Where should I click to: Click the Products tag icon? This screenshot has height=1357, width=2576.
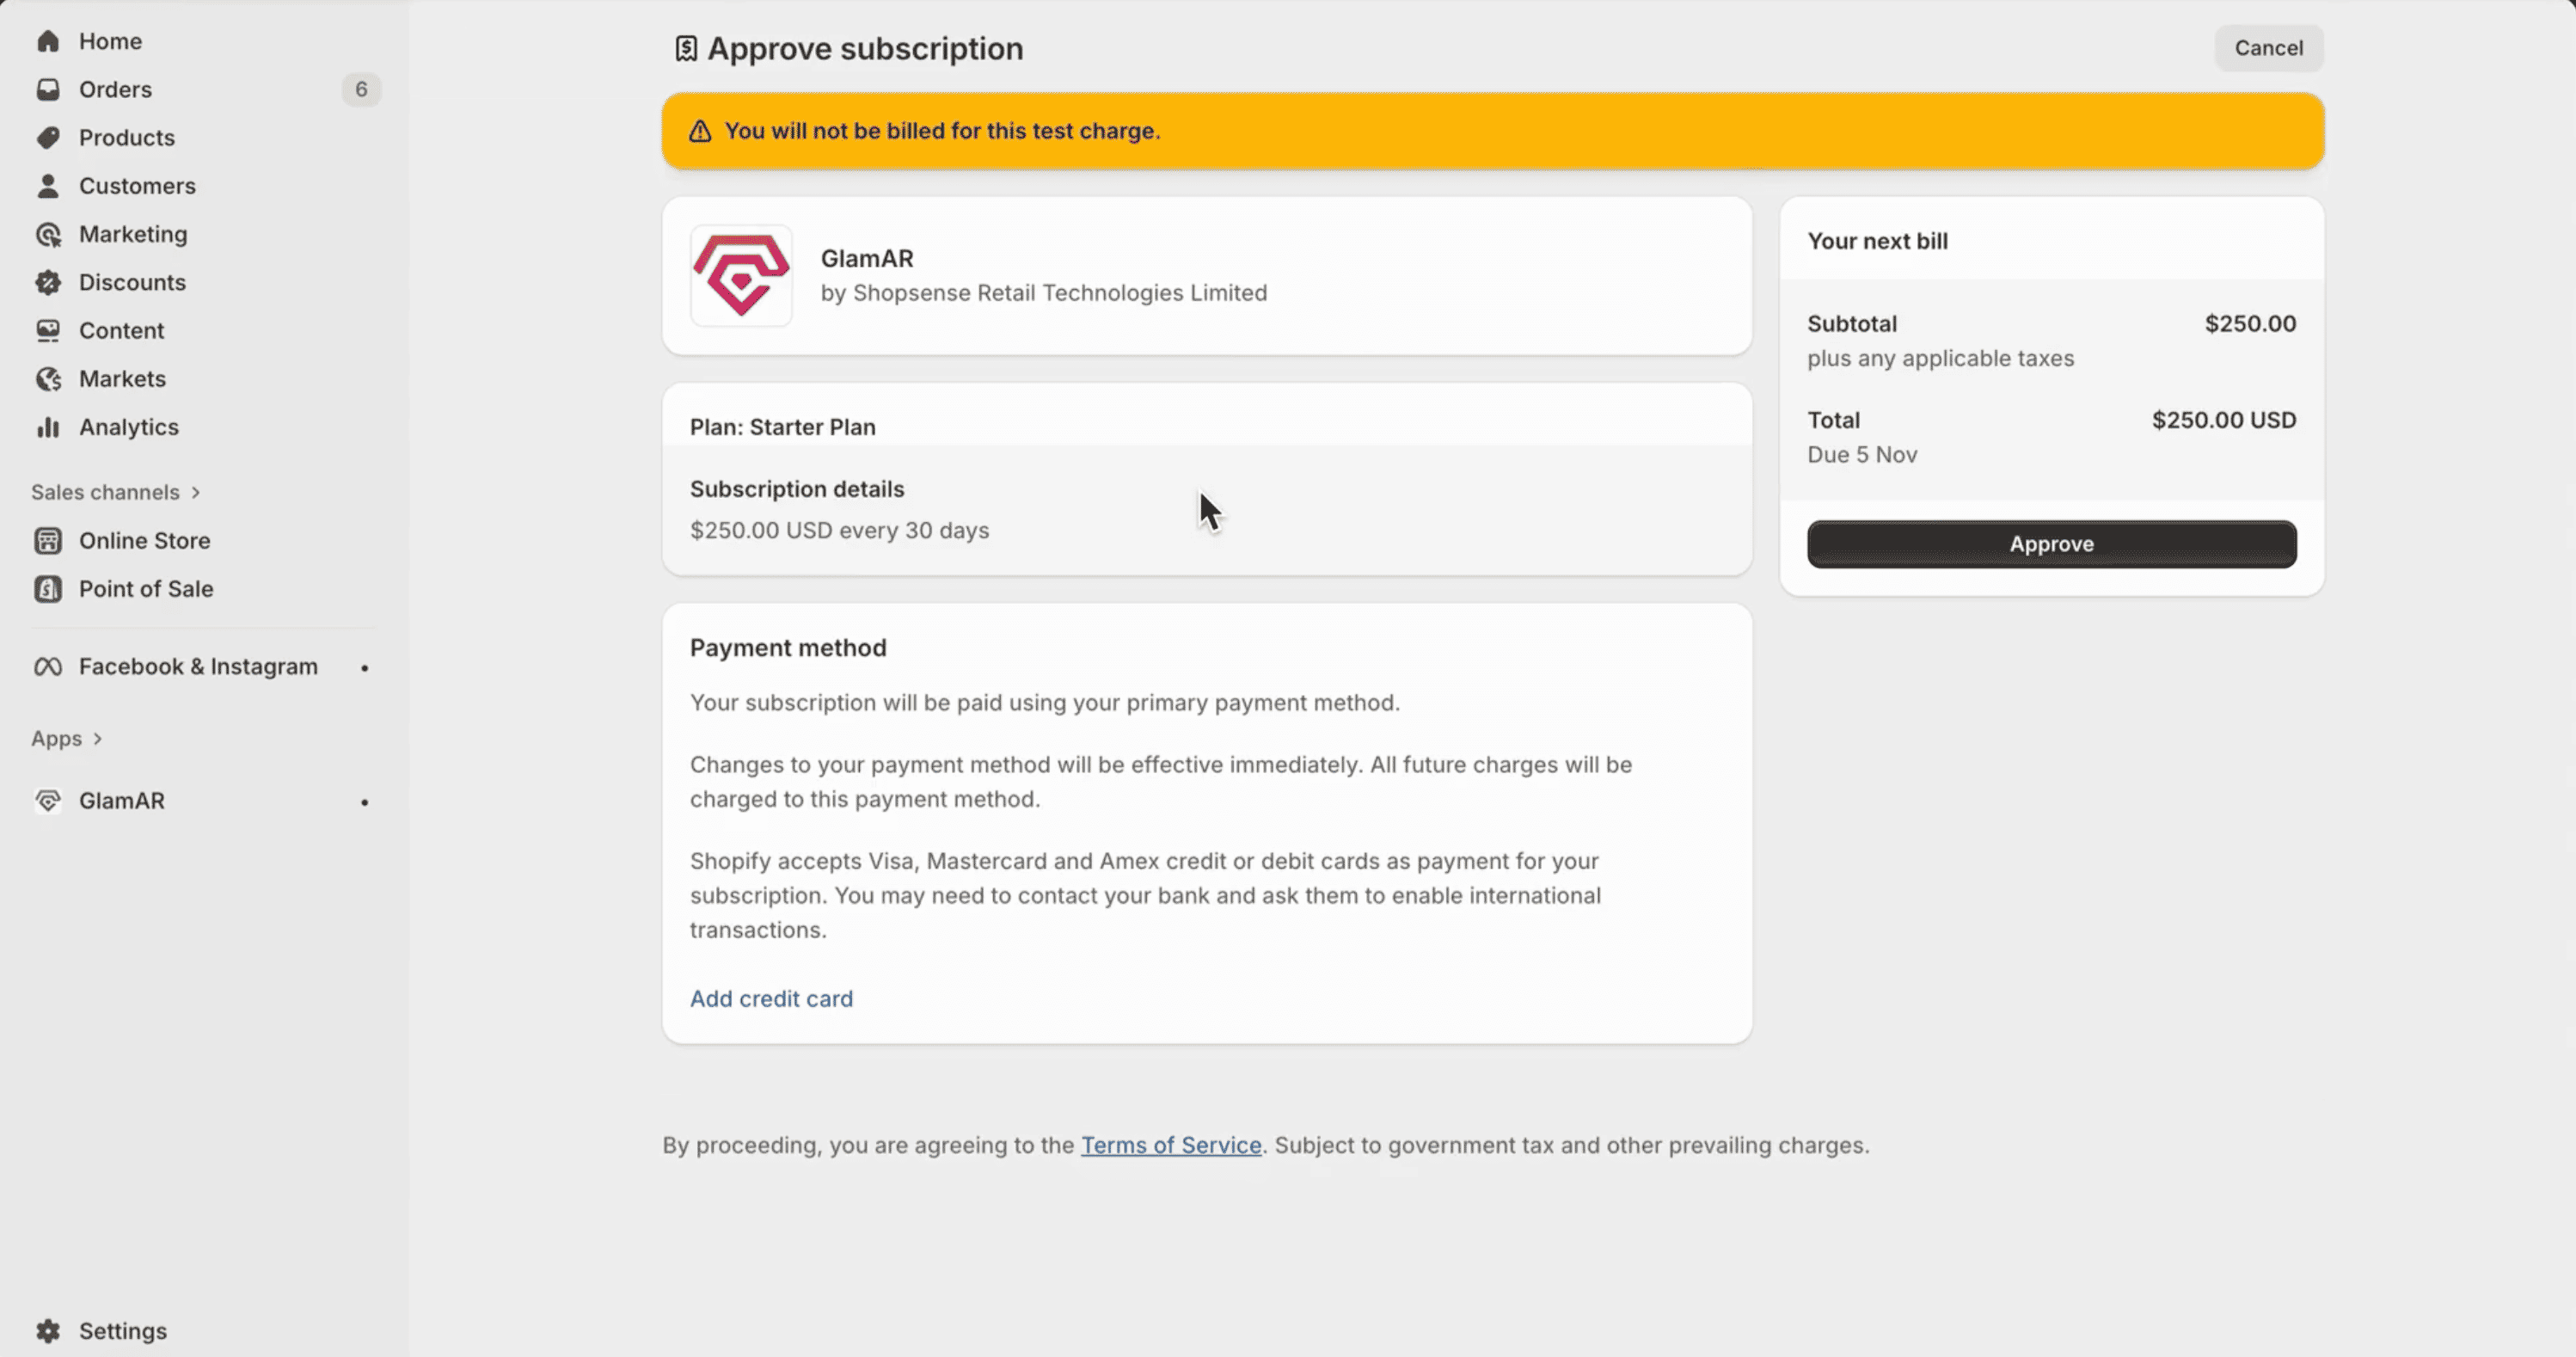(x=48, y=137)
